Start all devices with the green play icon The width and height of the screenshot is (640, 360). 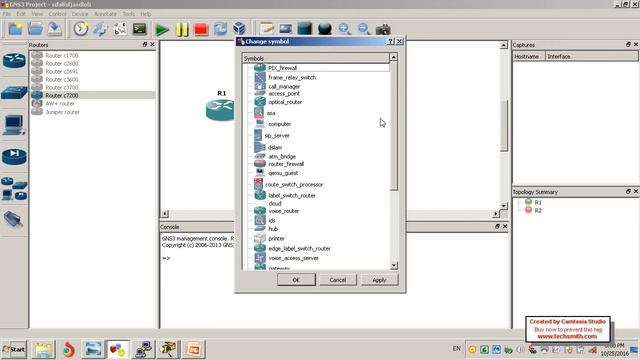coord(162,29)
